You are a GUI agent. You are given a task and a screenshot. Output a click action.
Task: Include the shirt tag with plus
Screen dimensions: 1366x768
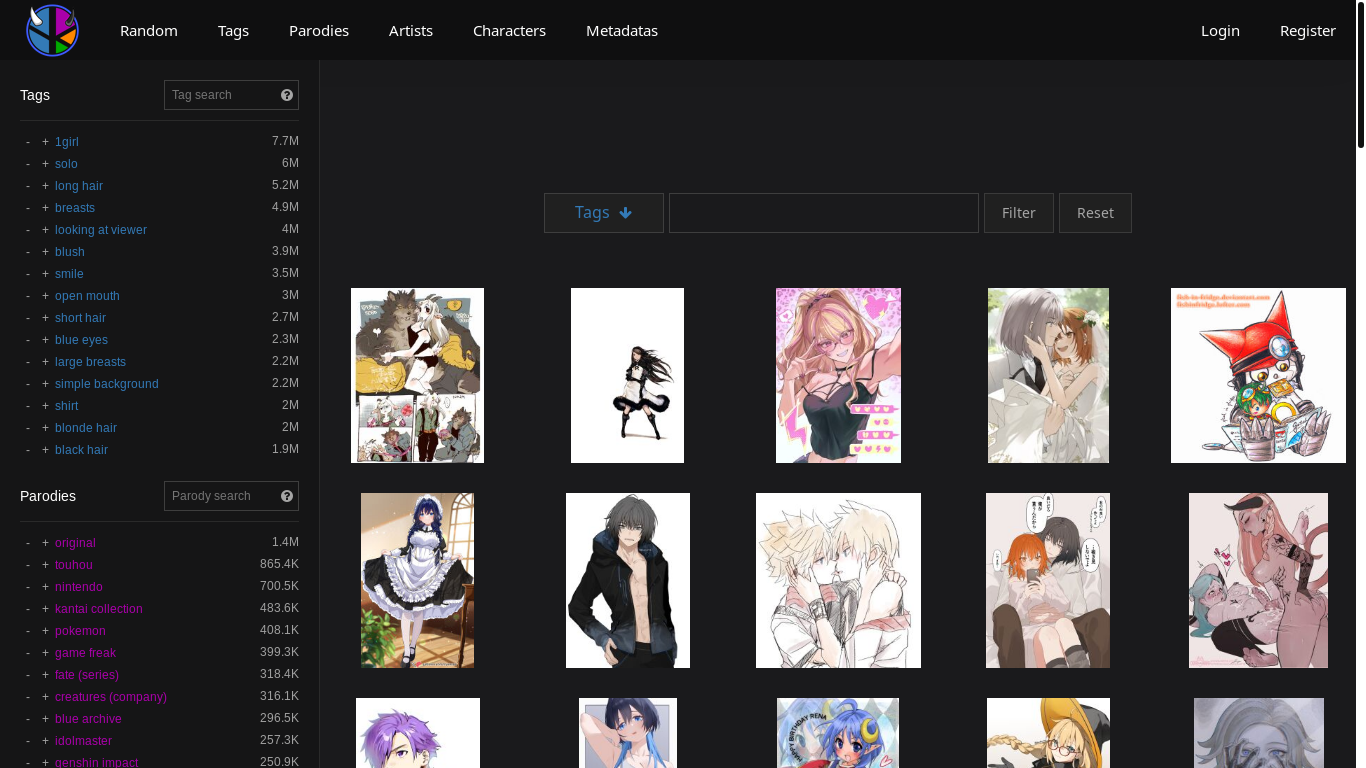tap(45, 406)
